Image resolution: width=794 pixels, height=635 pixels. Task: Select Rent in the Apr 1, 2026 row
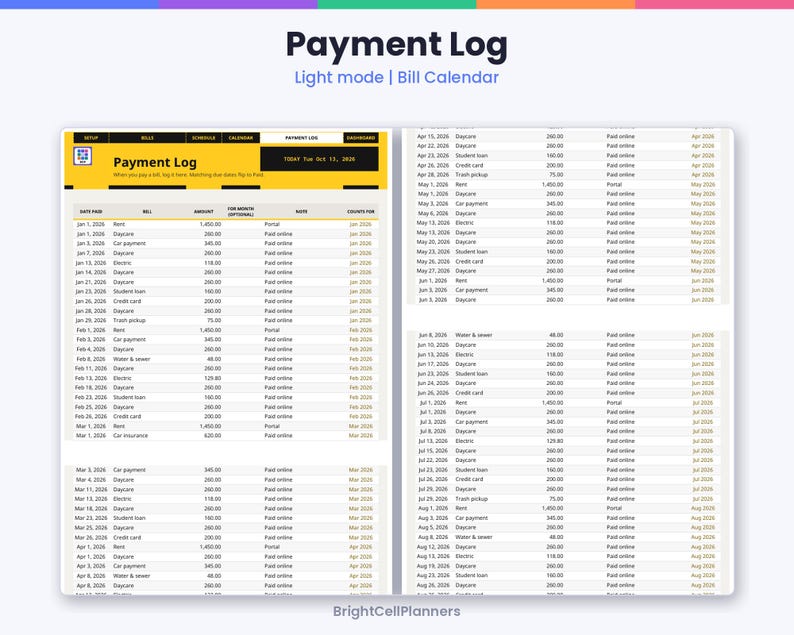click(119, 547)
